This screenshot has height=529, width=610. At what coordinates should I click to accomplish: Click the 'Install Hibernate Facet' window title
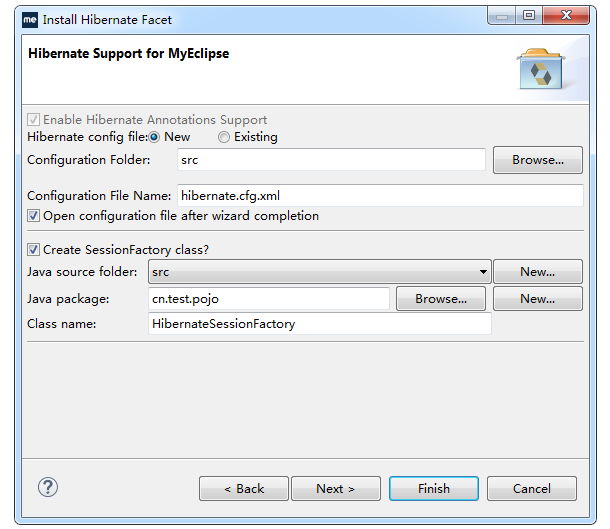[107, 19]
